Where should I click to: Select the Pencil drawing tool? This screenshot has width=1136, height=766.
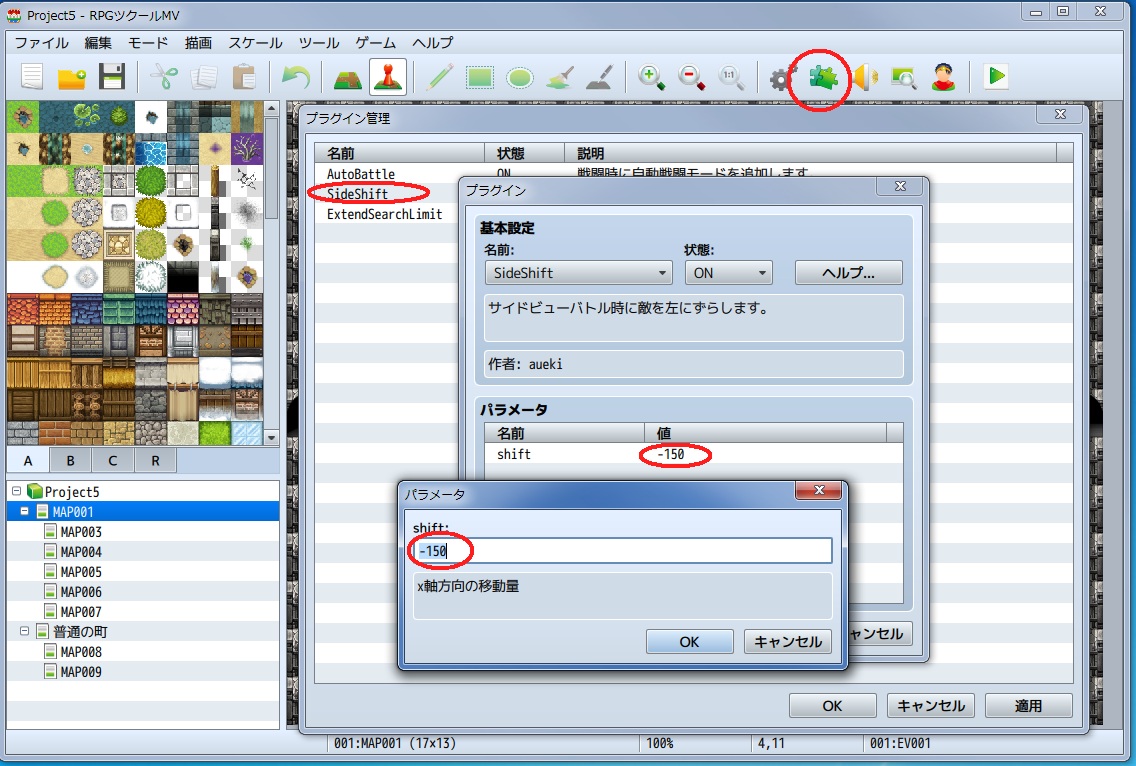coord(439,77)
